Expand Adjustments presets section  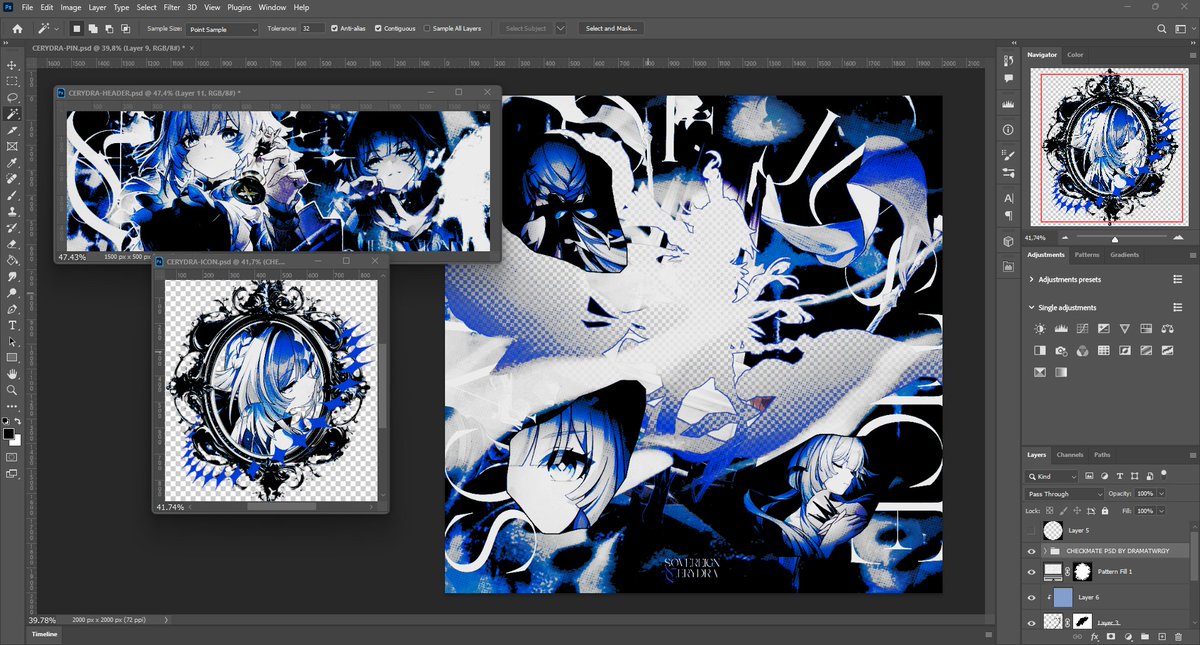(1032, 280)
